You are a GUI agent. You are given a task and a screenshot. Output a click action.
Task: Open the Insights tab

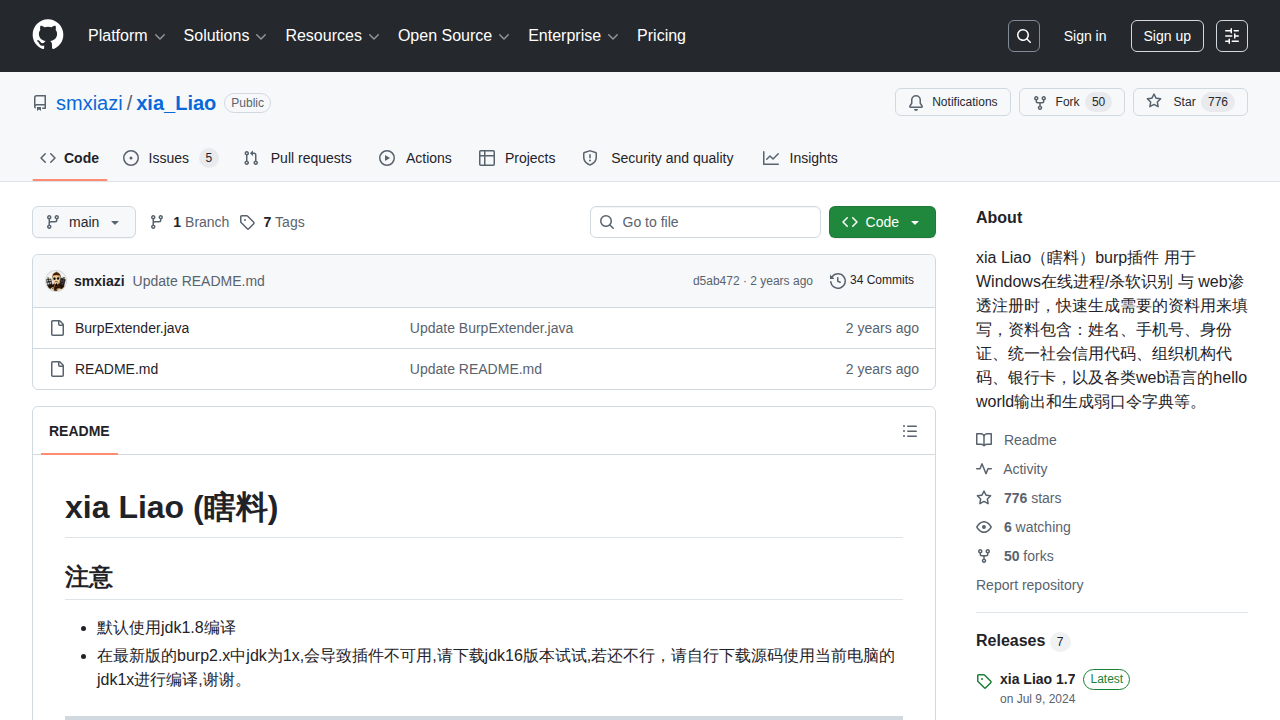pyautogui.click(x=800, y=158)
